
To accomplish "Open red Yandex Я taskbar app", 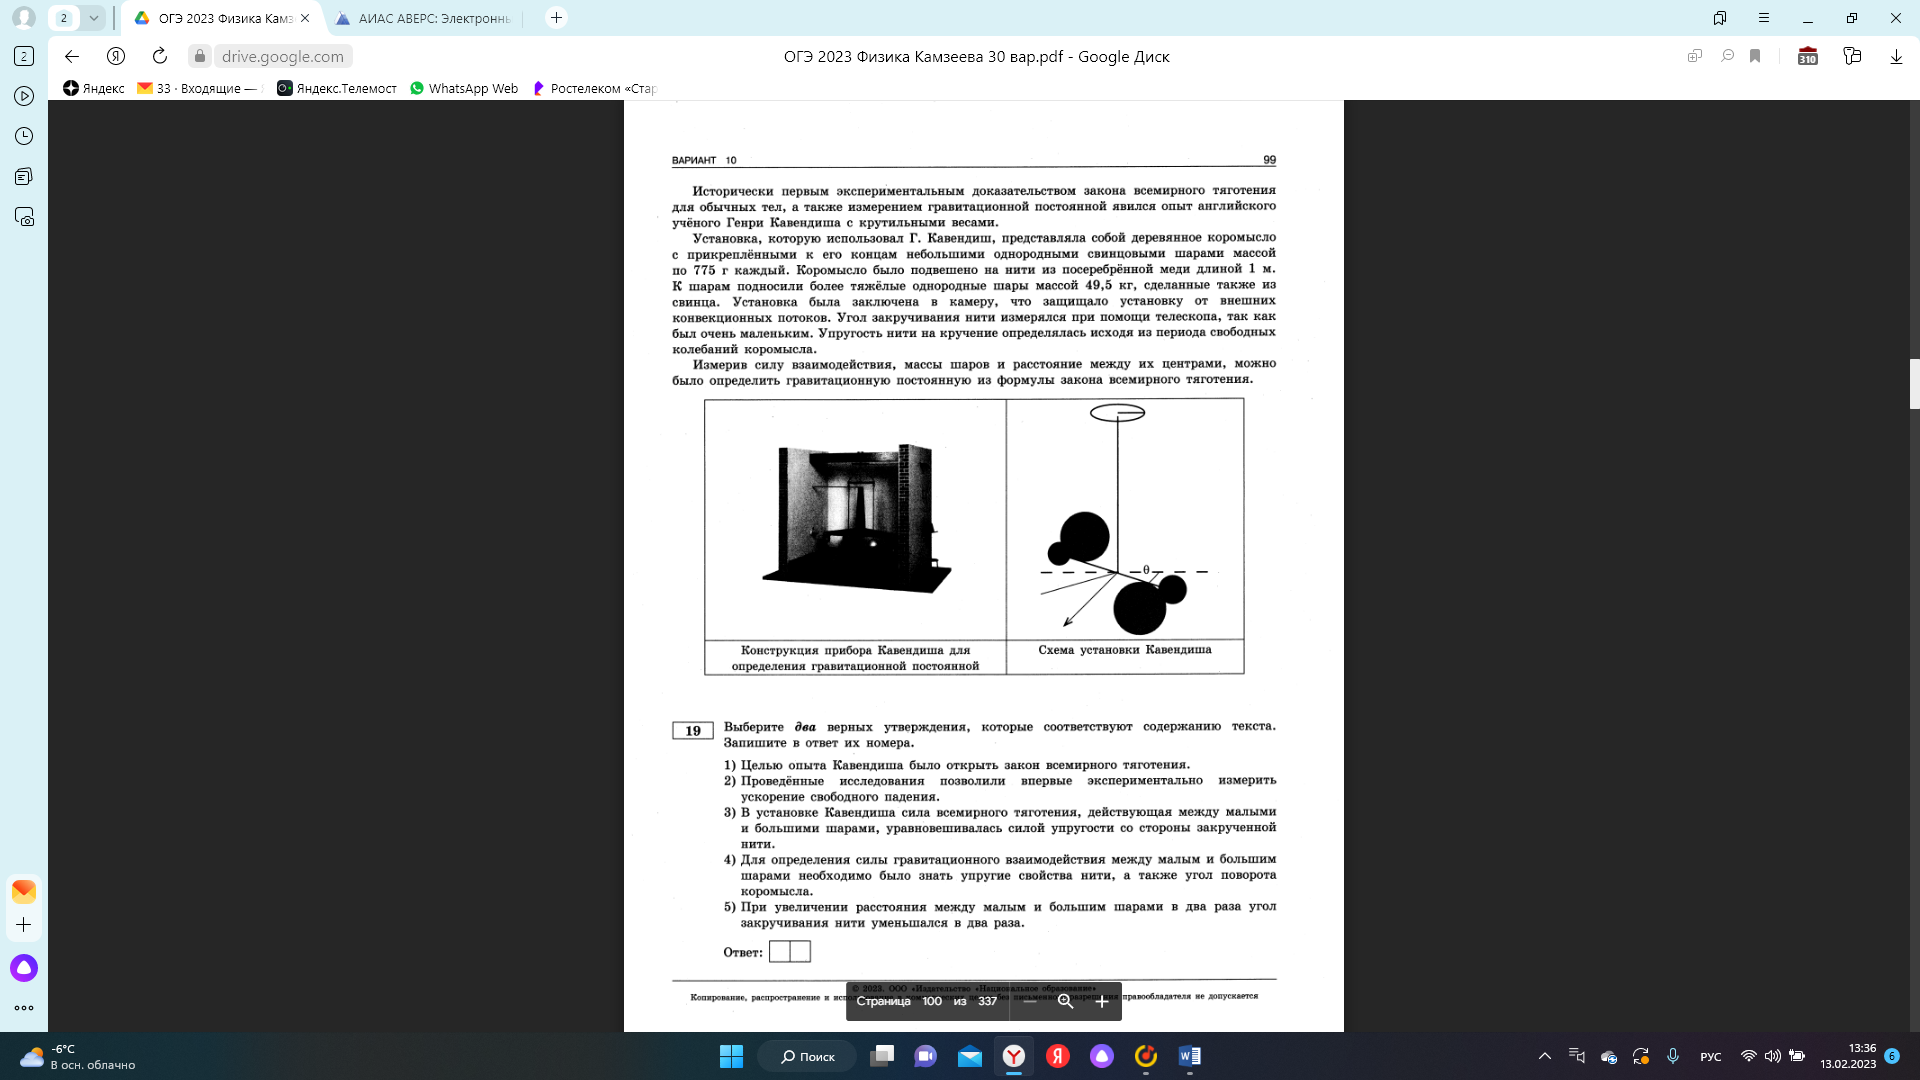I will pyautogui.click(x=1058, y=1056).
